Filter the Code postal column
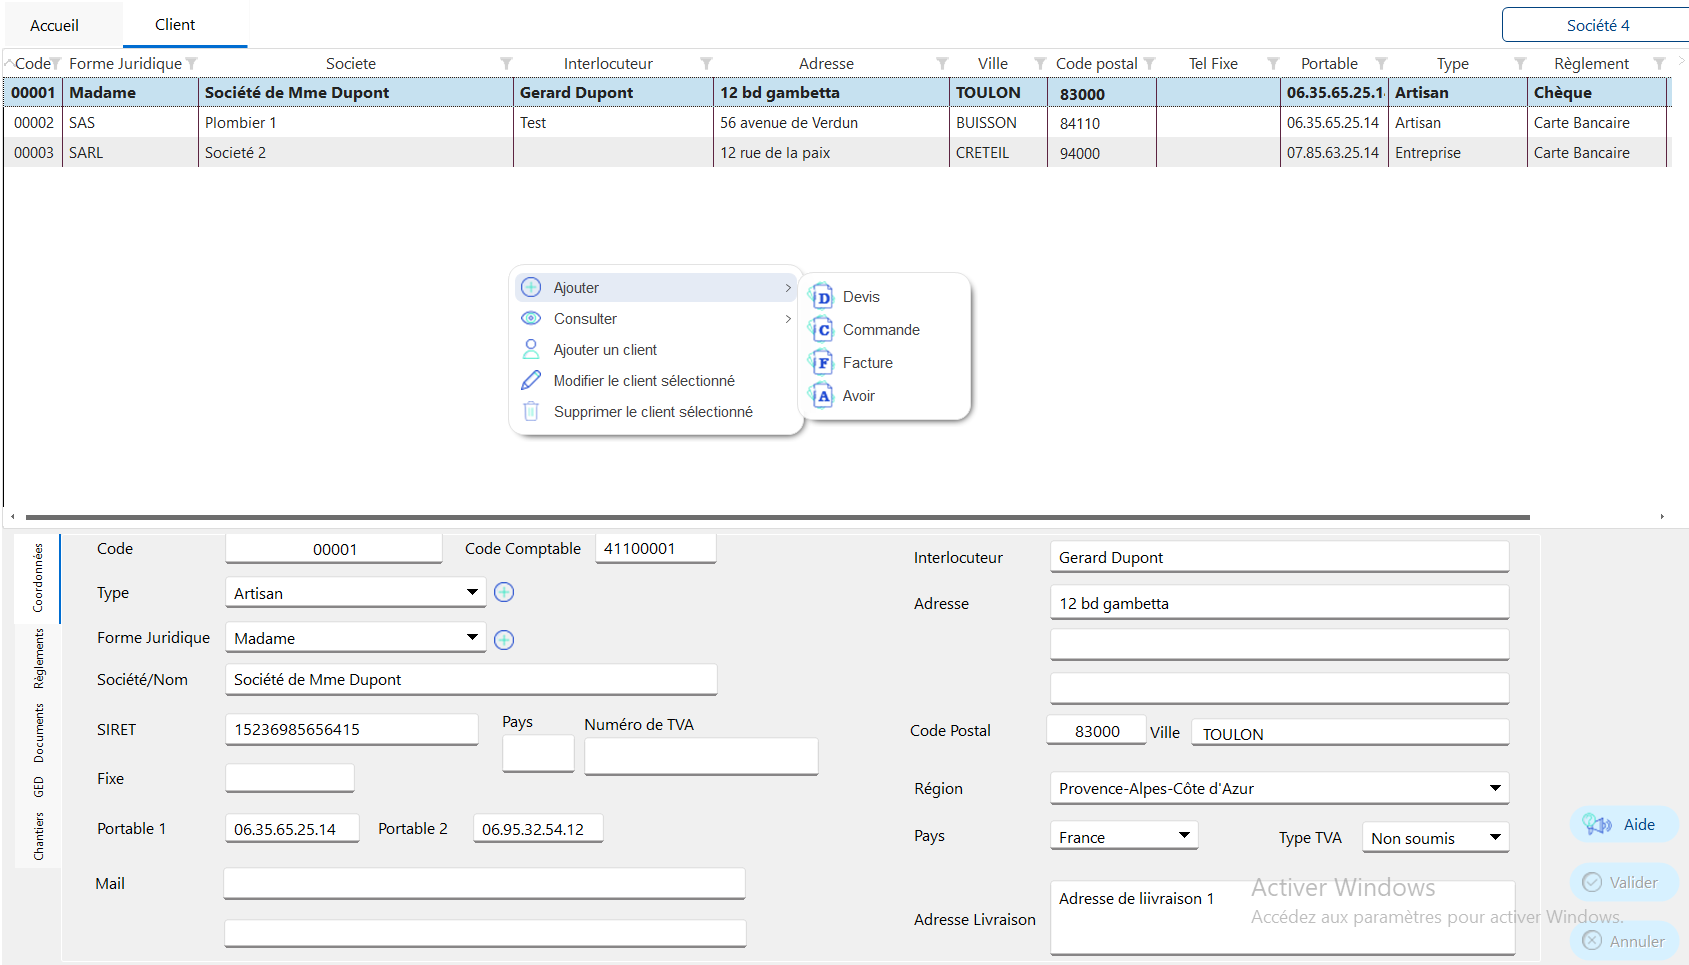 point(1149,63)
